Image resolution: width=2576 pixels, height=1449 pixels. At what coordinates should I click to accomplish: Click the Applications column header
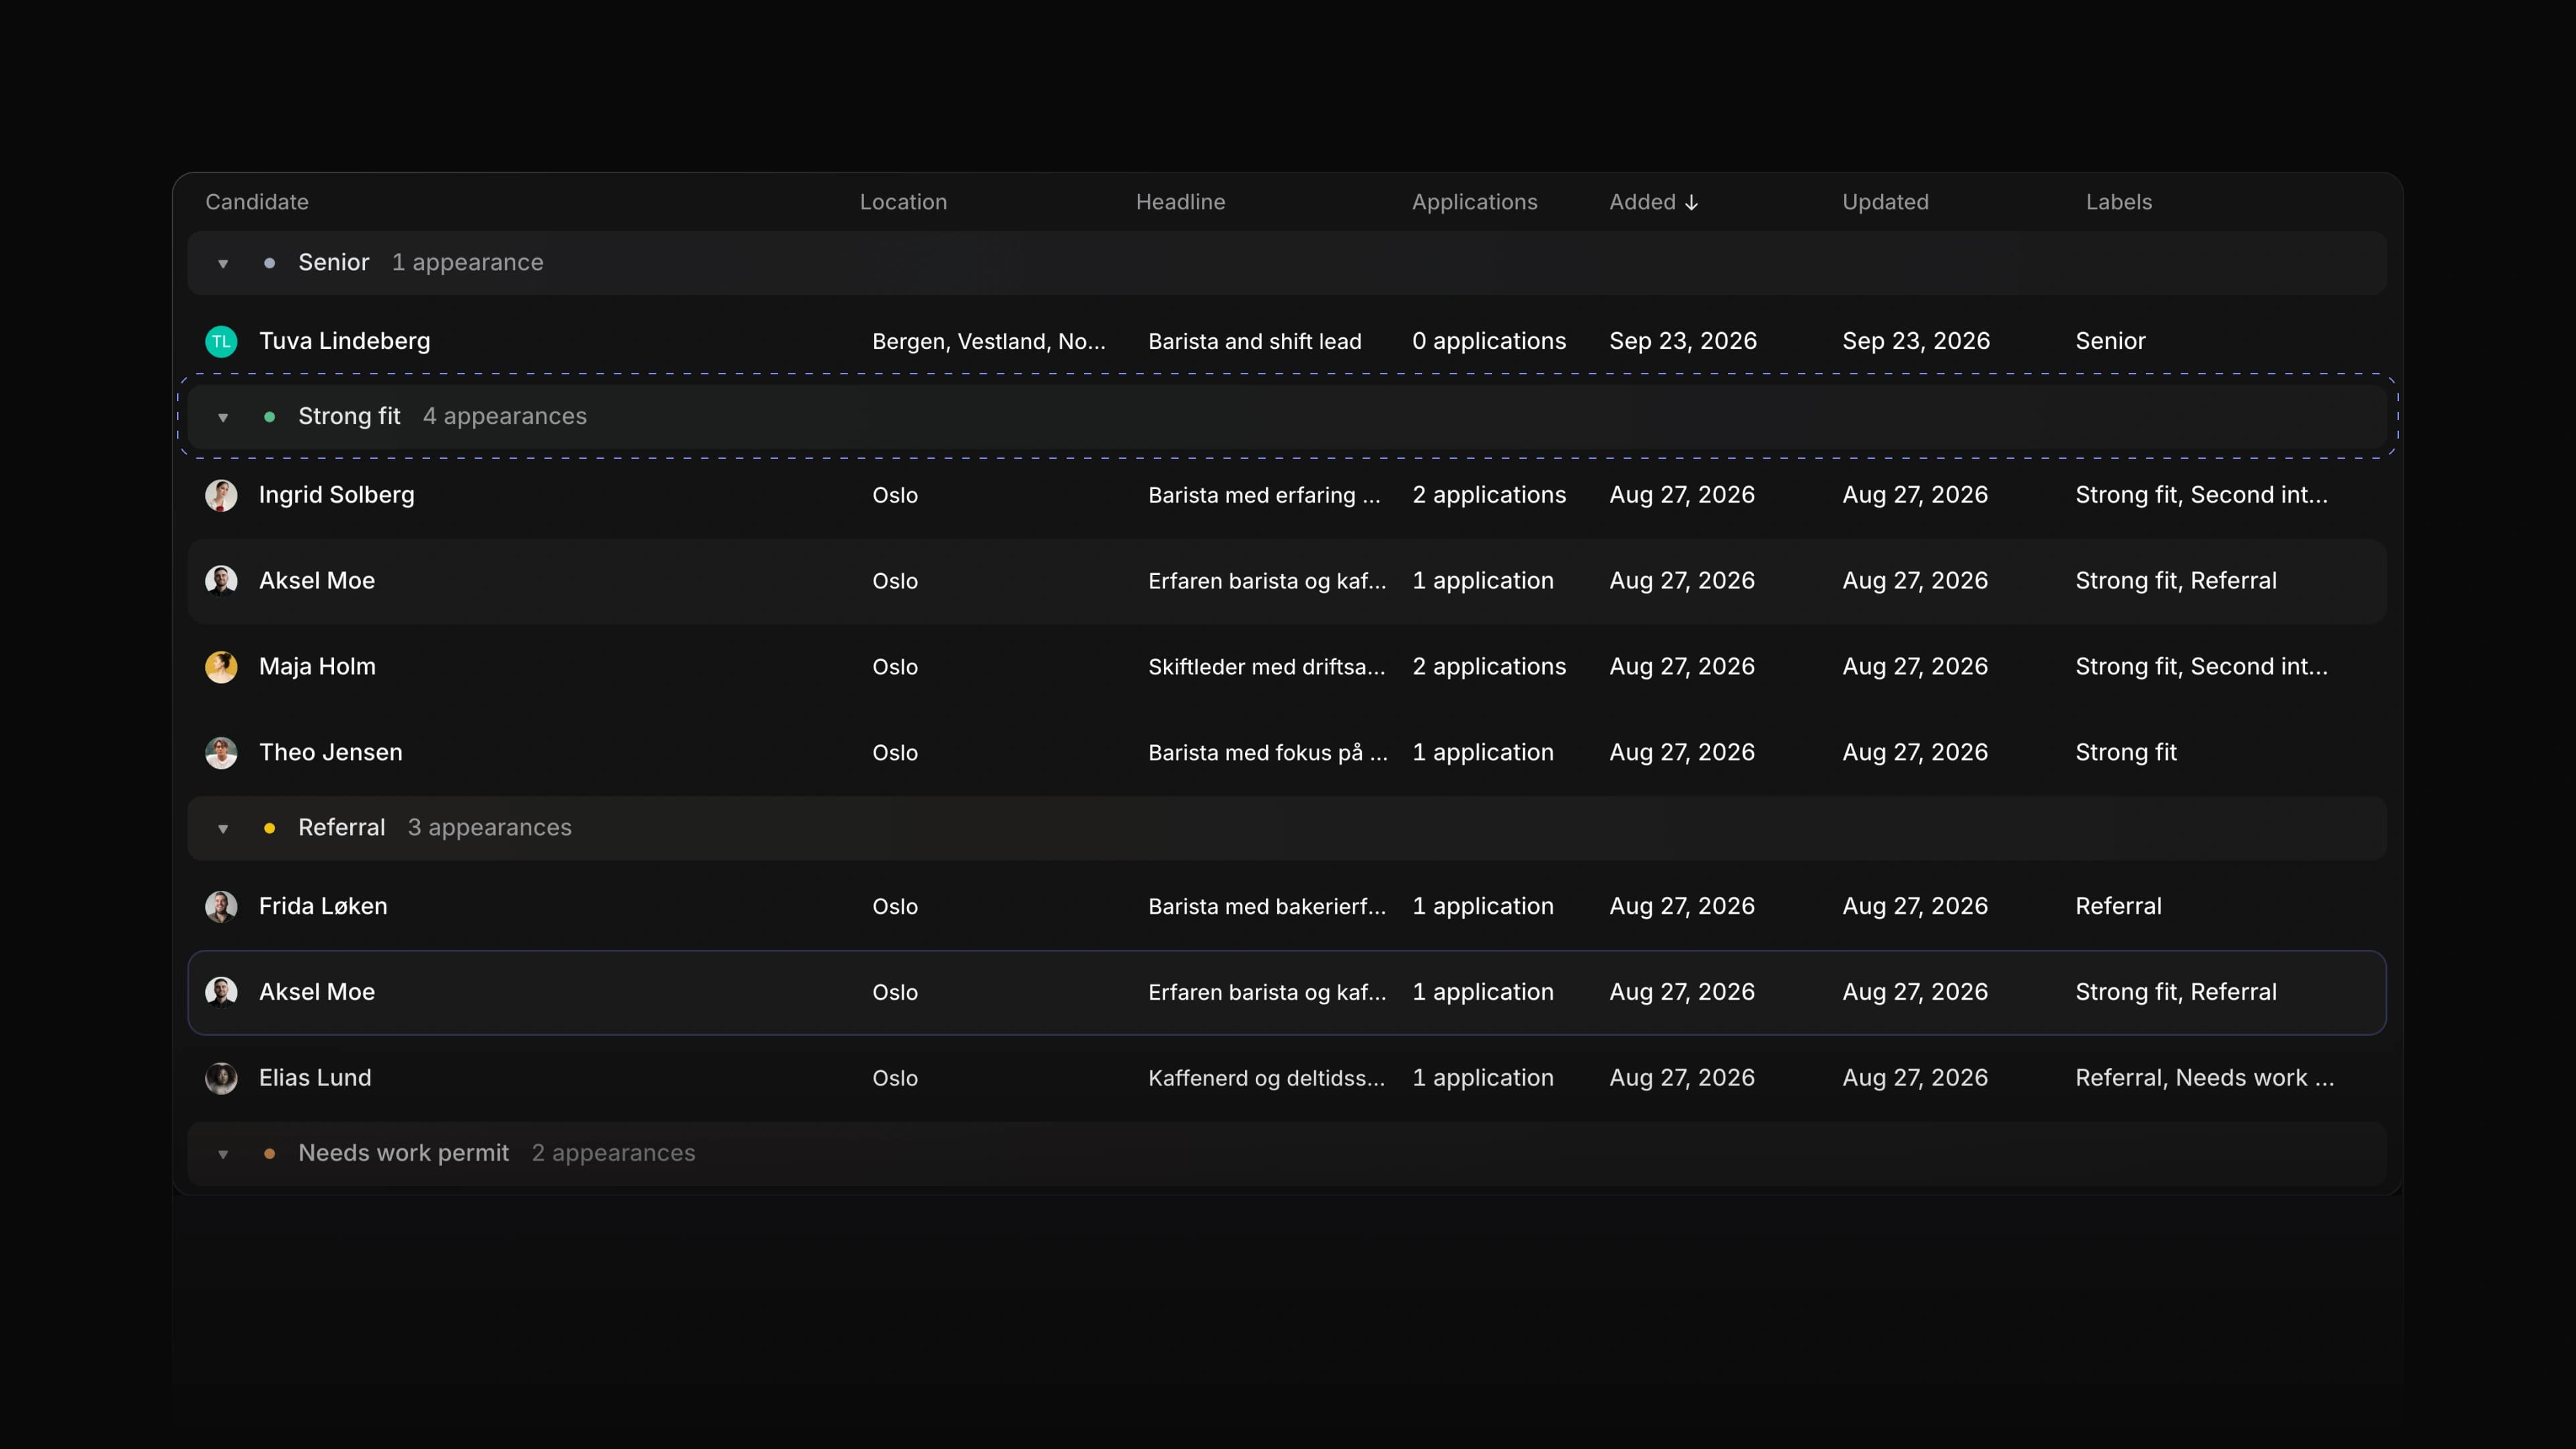1474,202
